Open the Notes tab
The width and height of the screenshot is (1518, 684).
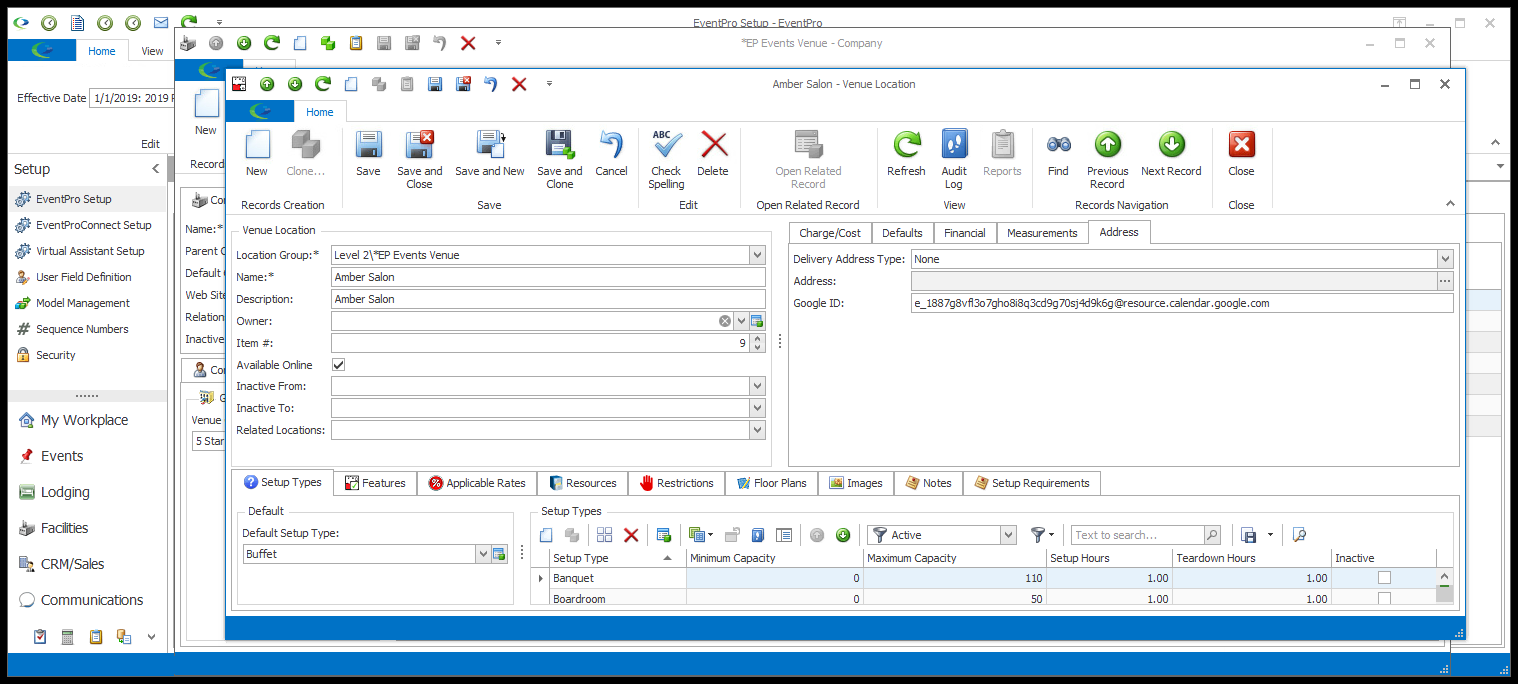(x=928, y=483)
